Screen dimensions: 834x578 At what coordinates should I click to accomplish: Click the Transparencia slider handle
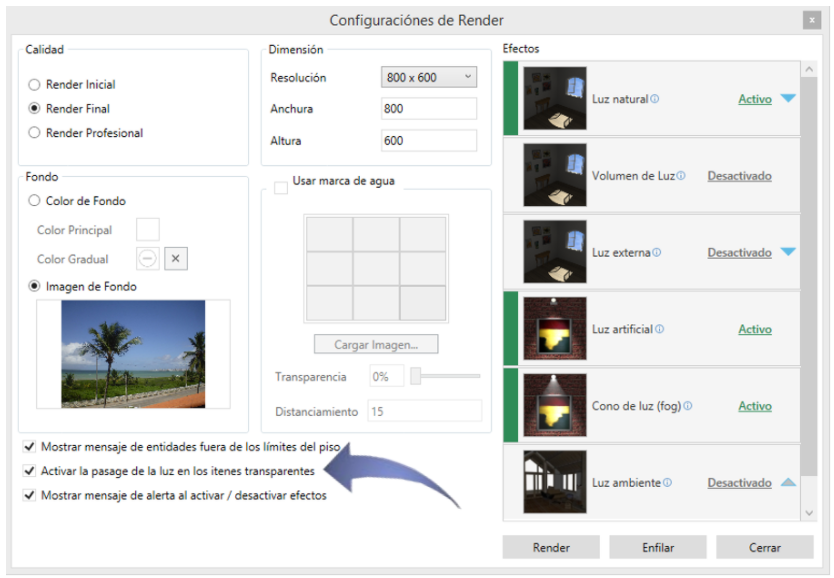pos(416,375)
